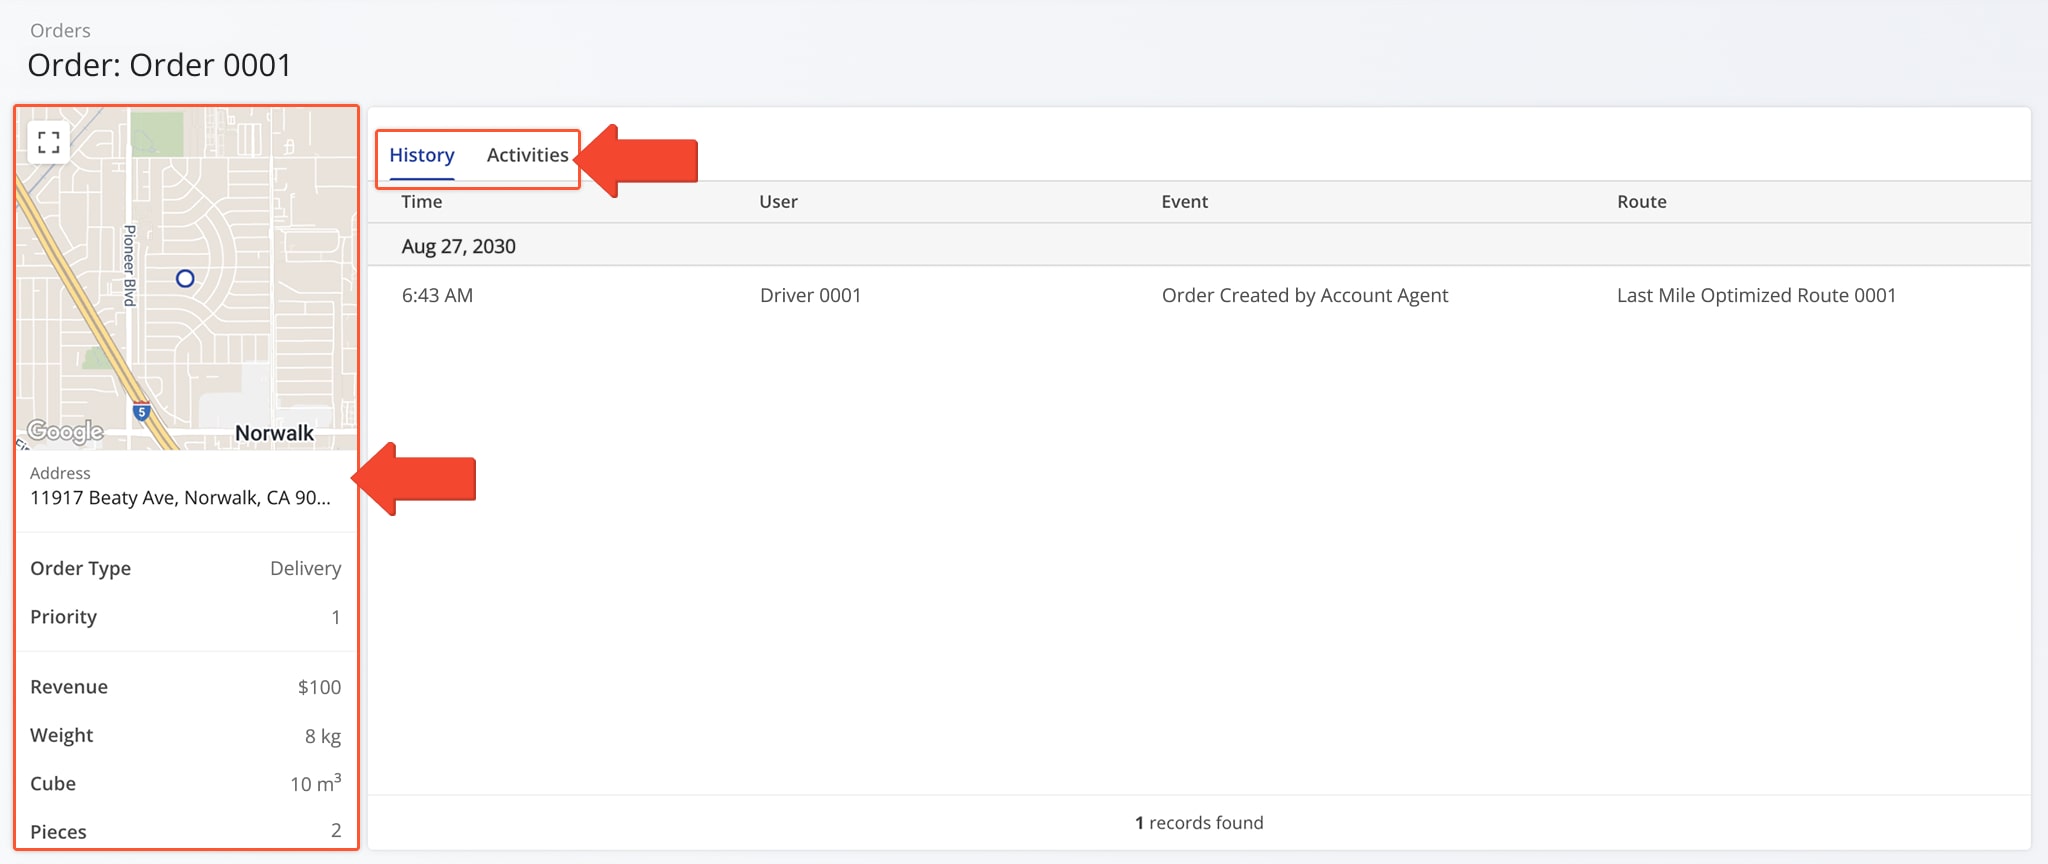Click the Revenue $100 value
2048x864 pixels.
tap(319, 688)
